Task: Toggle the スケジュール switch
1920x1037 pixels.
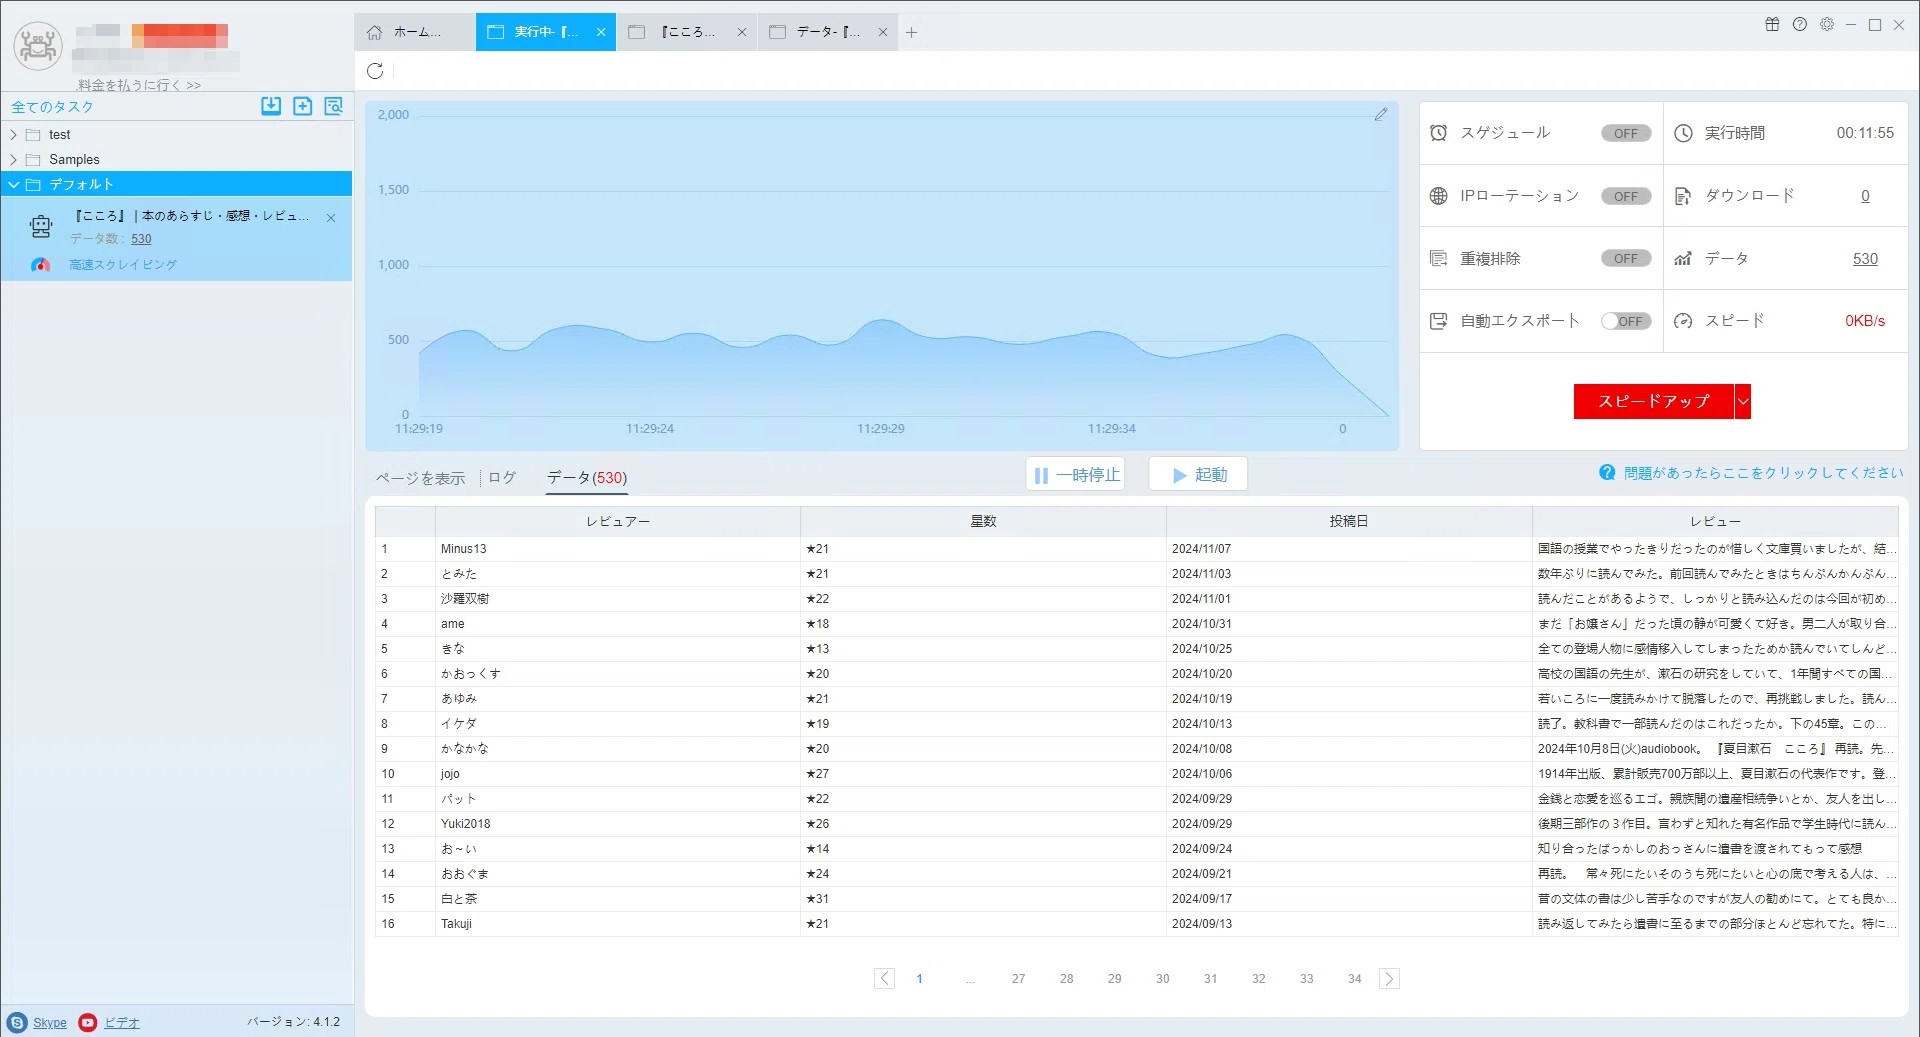Action: [1626, 133]
